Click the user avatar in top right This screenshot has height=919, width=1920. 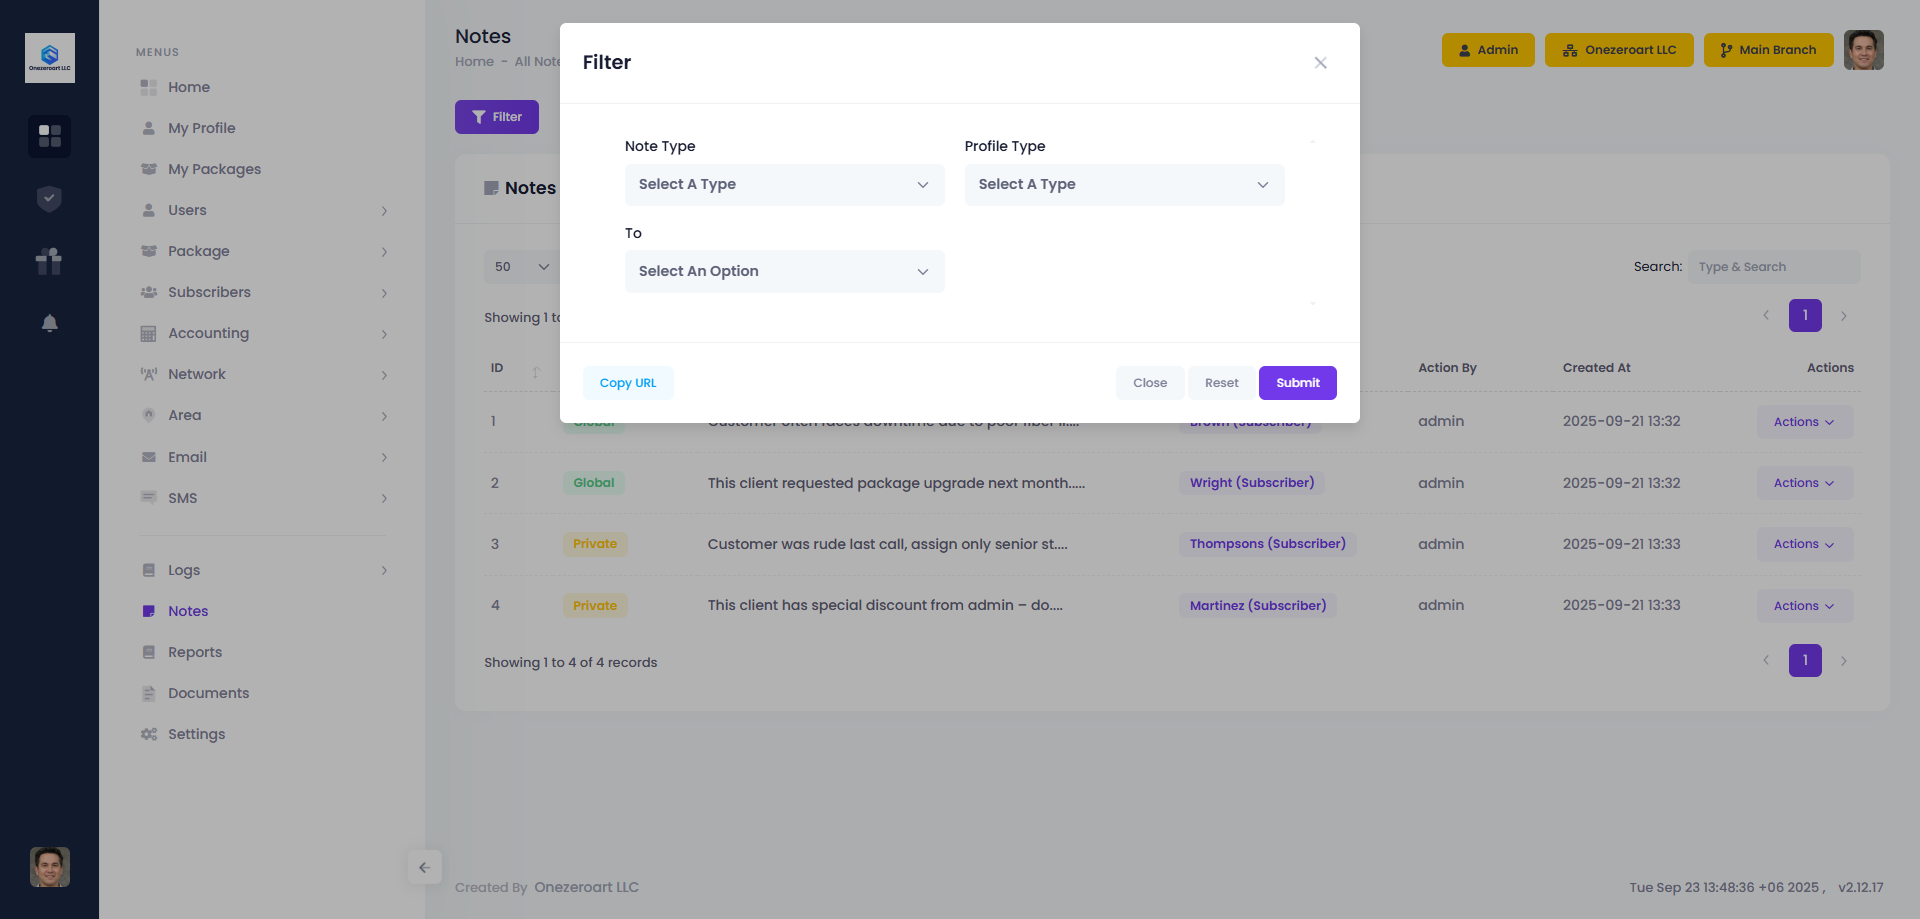tap(1863, 50)
